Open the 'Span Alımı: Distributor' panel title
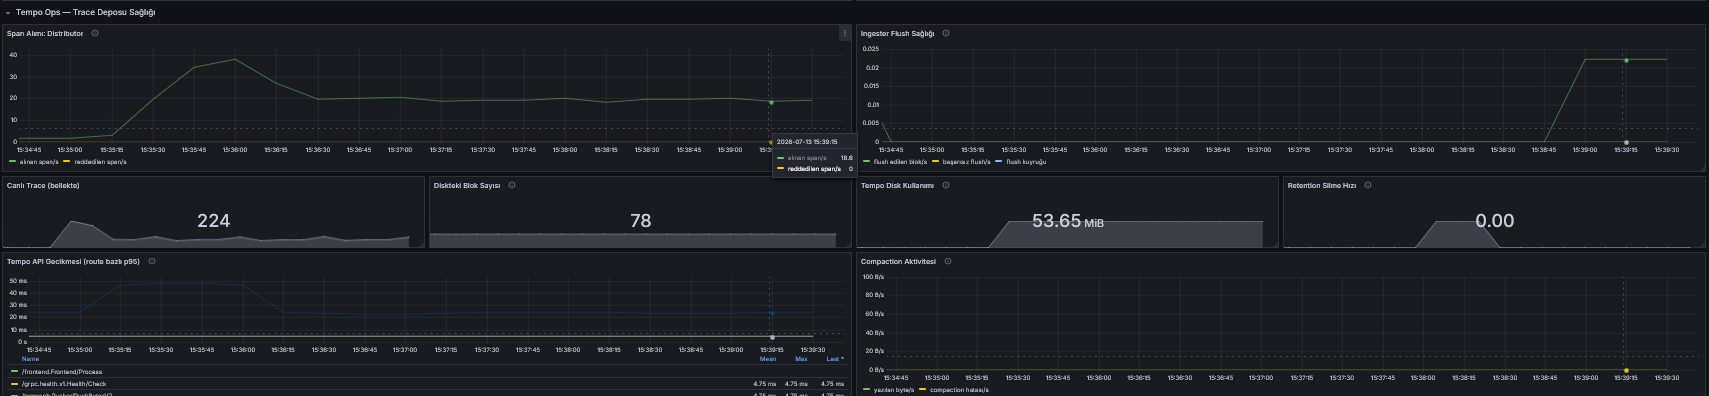This screenshot has height=396, width=1709. pos(45,33)
